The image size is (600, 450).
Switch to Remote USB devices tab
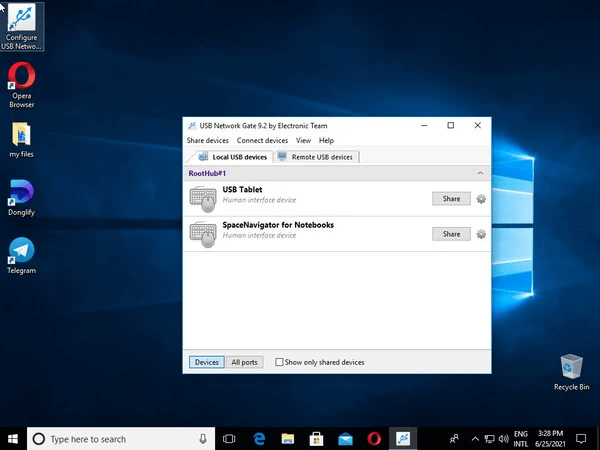point(317,157)
